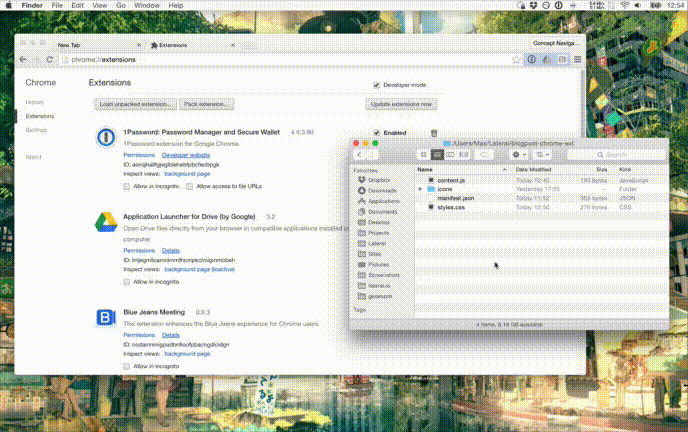Click the 1Password extension logo

click(106, 137)
